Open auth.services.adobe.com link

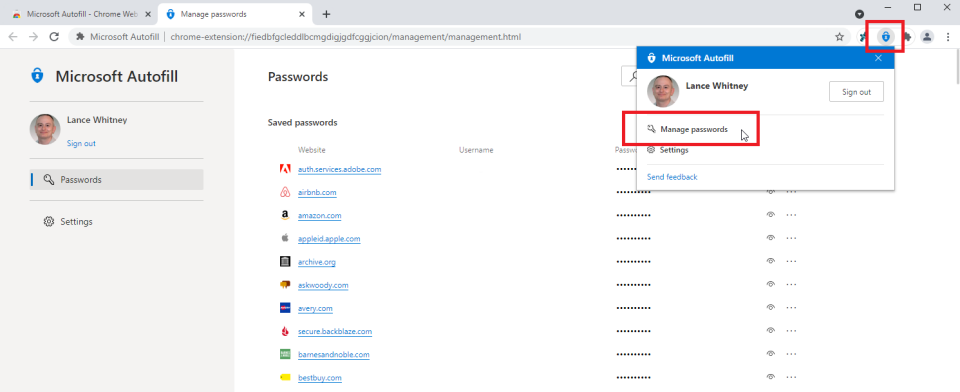click(340, 169)
